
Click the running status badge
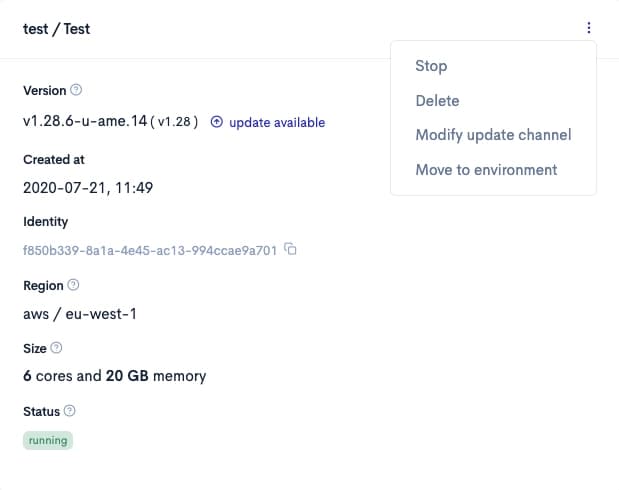(x=48, y=440)
